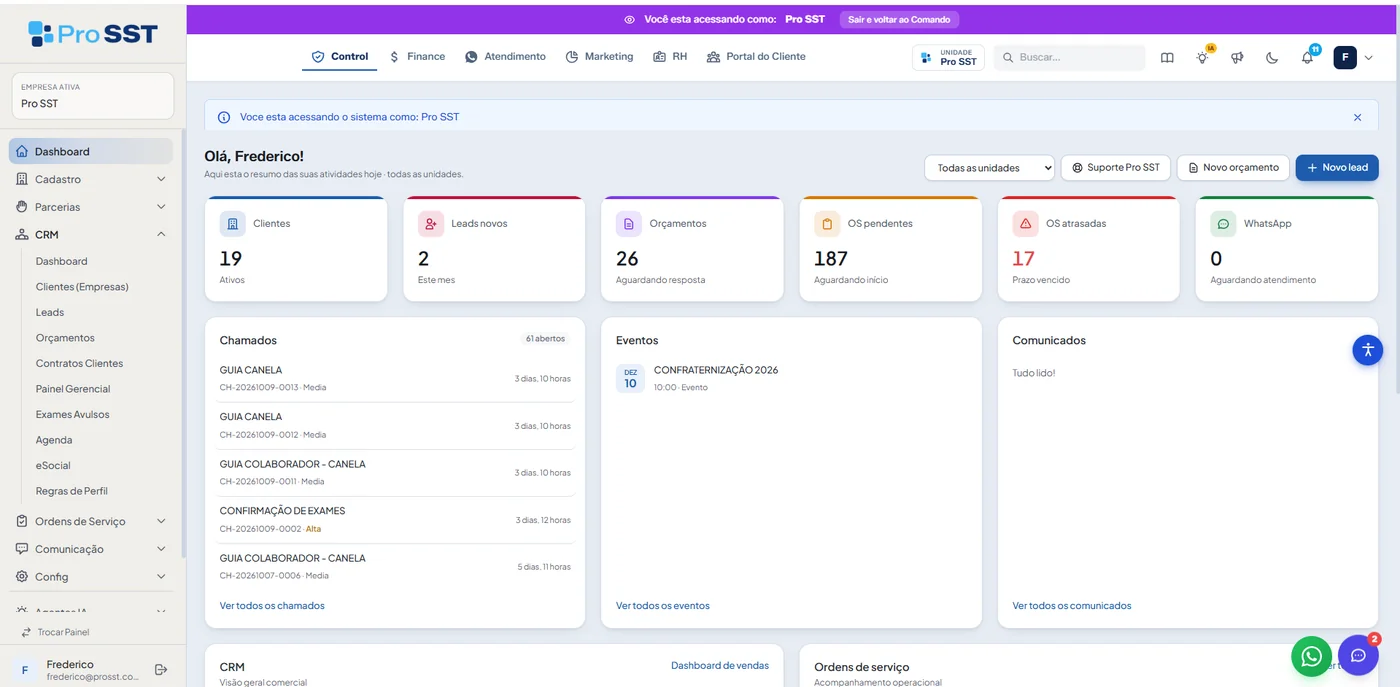
Task: Click the logout icon beside Frederico
Action: pyautogui.click(x=161, y=669)
